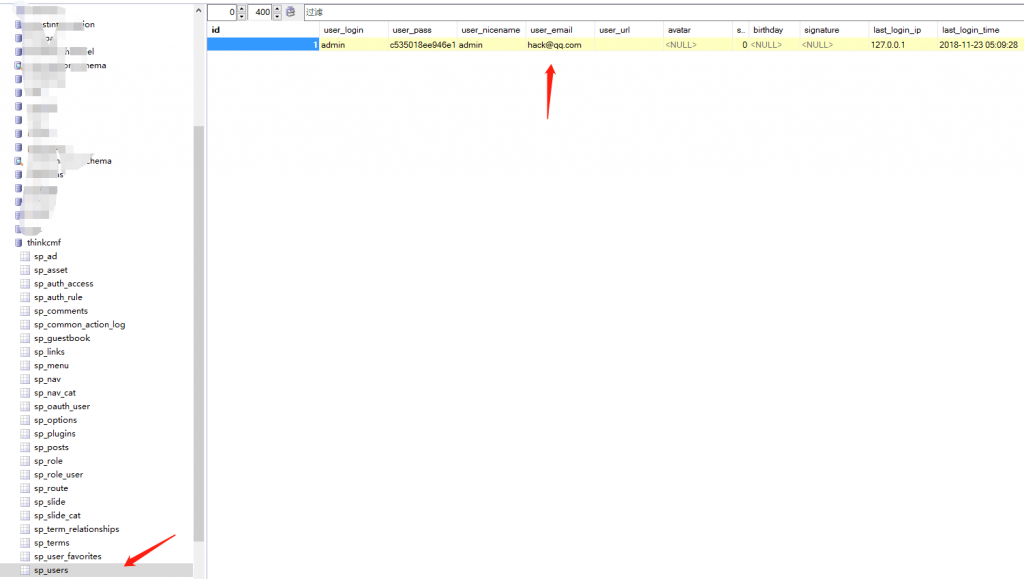Open the sp_auth_access table
Image resolution: width=1024 pixels, height=579 pixels.
click(63, 284)
